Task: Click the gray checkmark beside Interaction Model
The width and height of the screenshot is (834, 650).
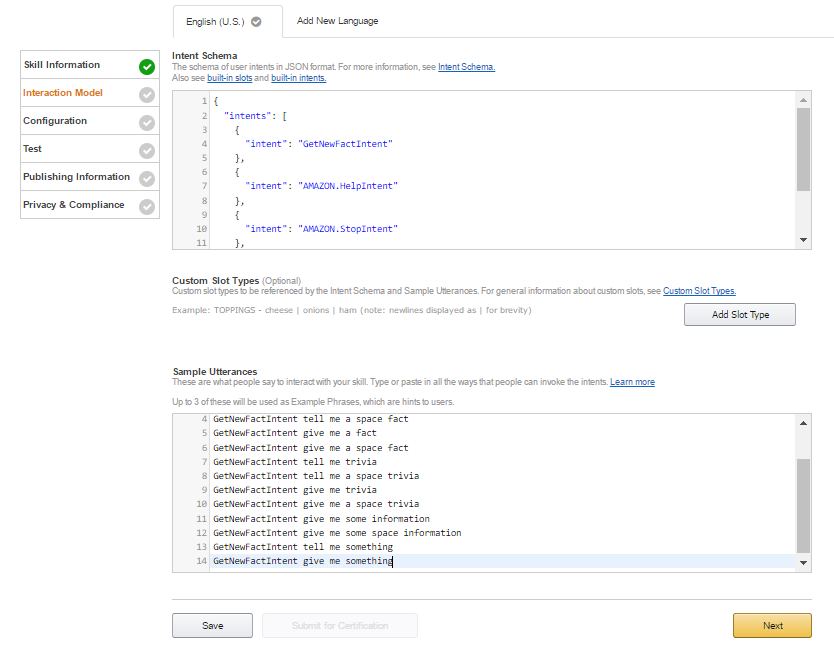Action: 147,95
